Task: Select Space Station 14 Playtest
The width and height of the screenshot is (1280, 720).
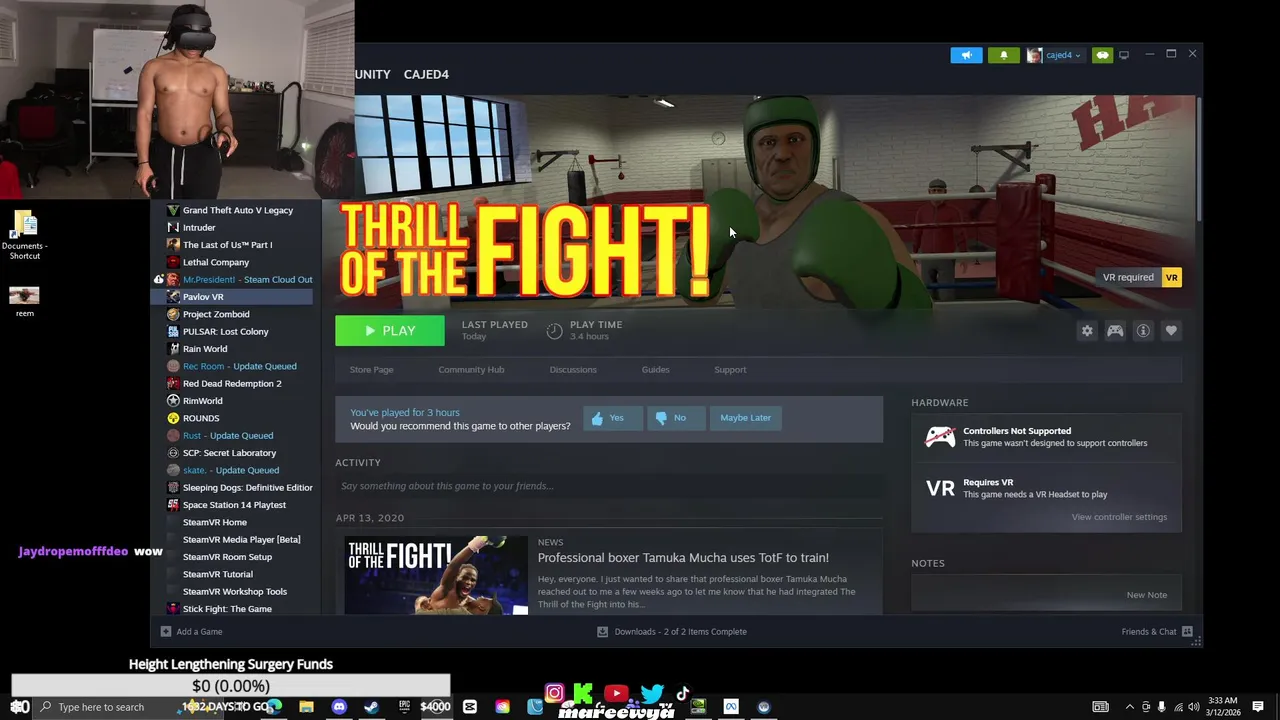Action: 234,505
